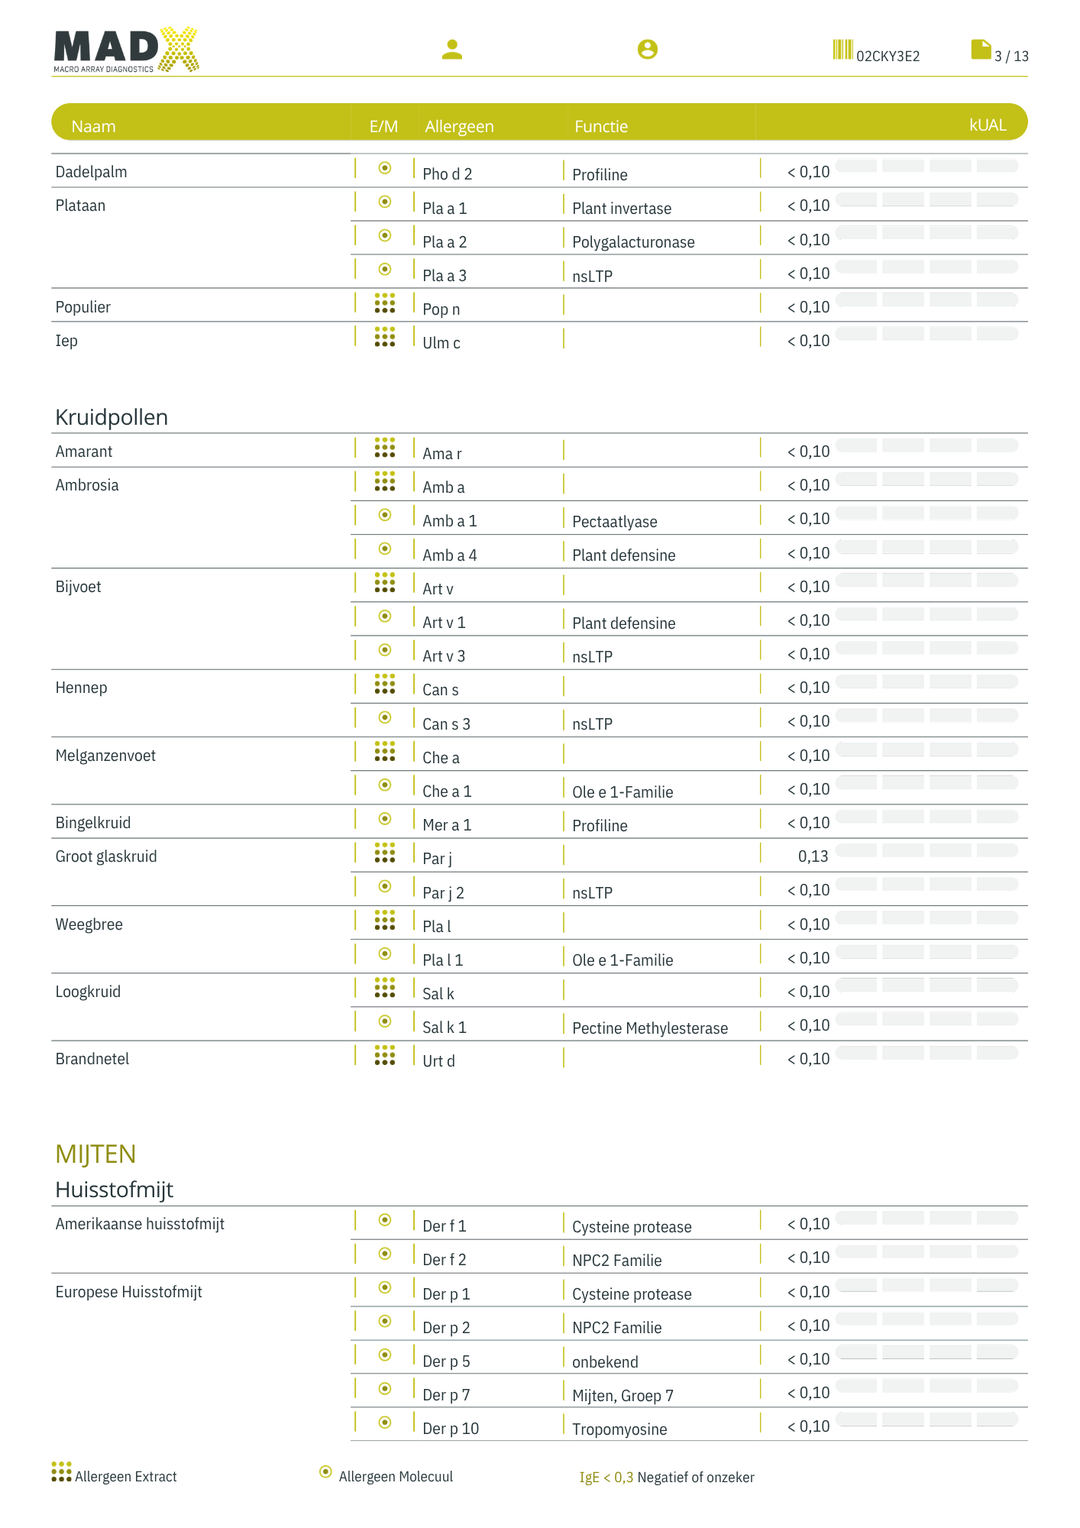Click the result bar for Par j
1080x1528 pixels.
tap(927, 851)
